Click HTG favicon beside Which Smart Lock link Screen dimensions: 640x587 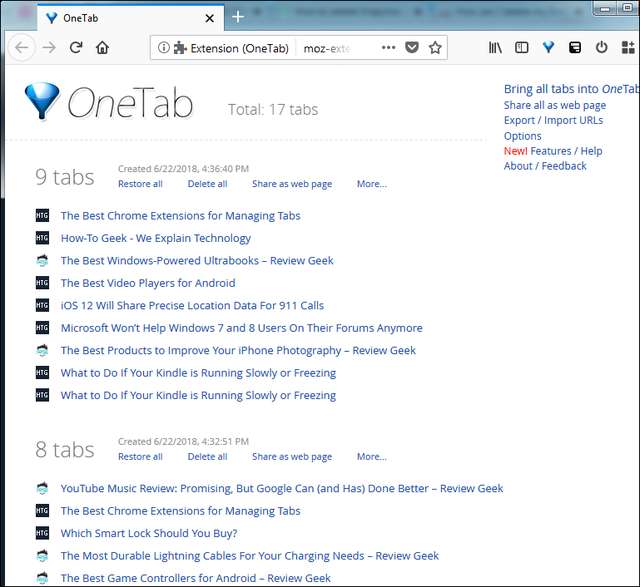tap(42, 533)
